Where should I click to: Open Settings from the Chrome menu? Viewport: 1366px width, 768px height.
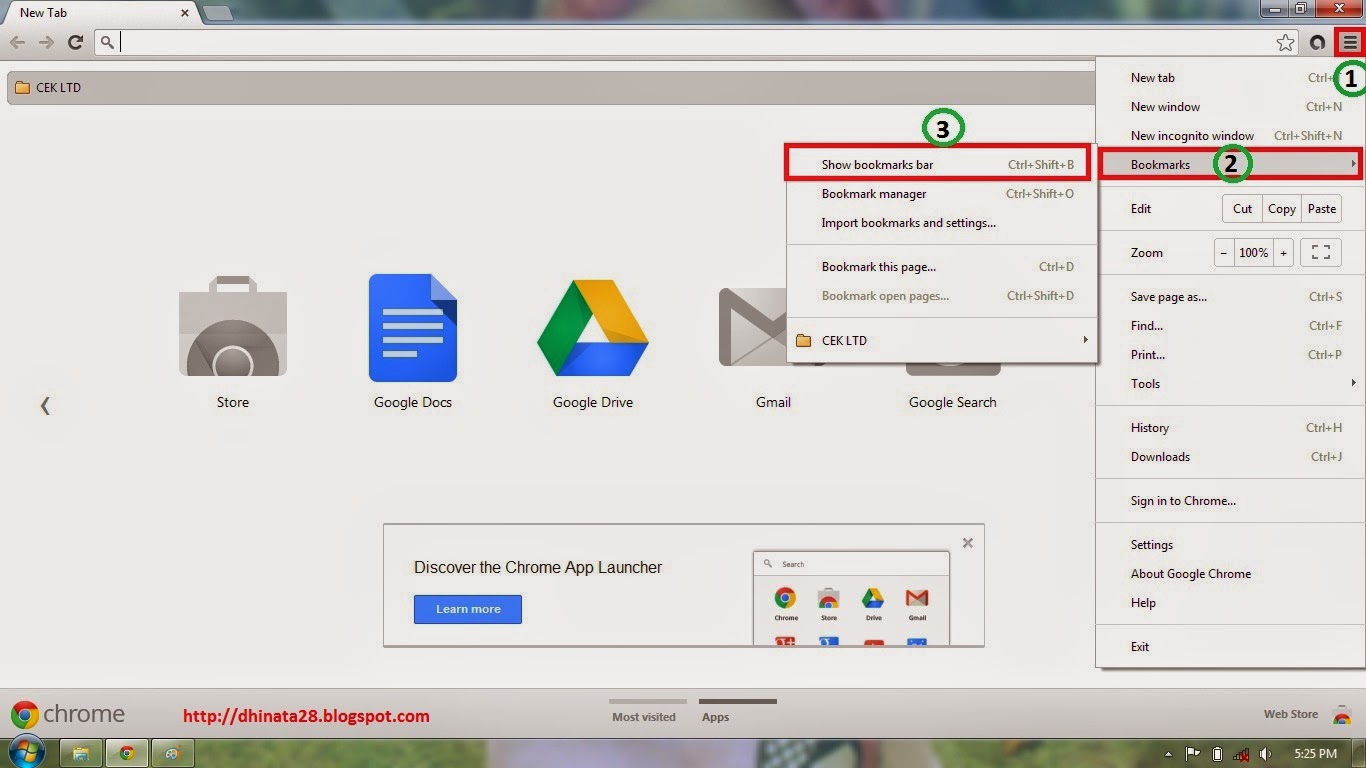1231,544
